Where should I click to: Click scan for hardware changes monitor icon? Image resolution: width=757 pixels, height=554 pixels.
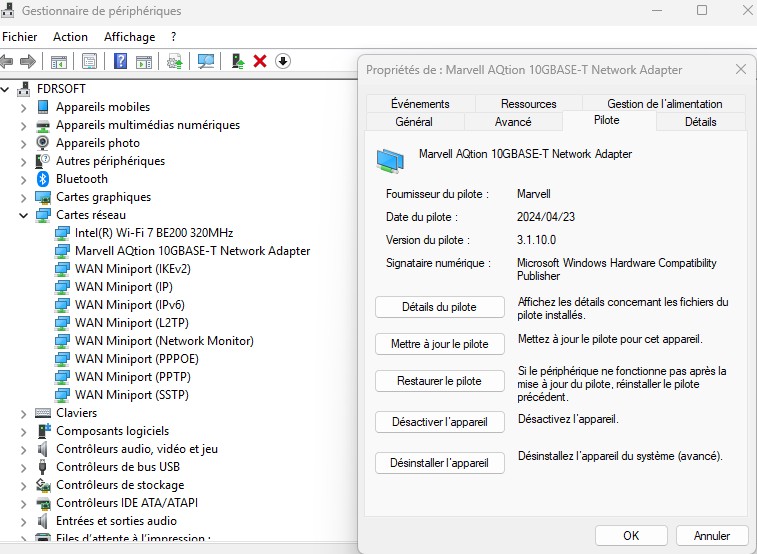pyautogui.click(x=206, y=62)
